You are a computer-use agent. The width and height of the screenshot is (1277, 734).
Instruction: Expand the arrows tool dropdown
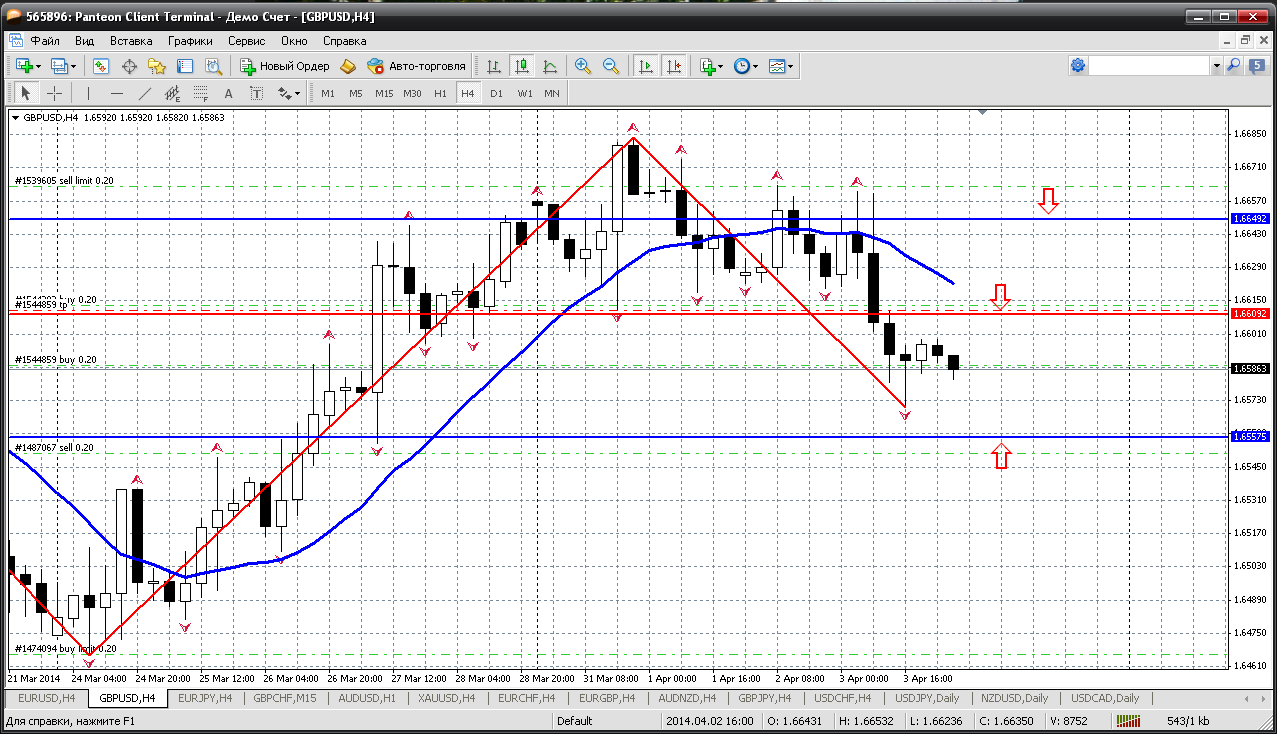click(298, 93)
